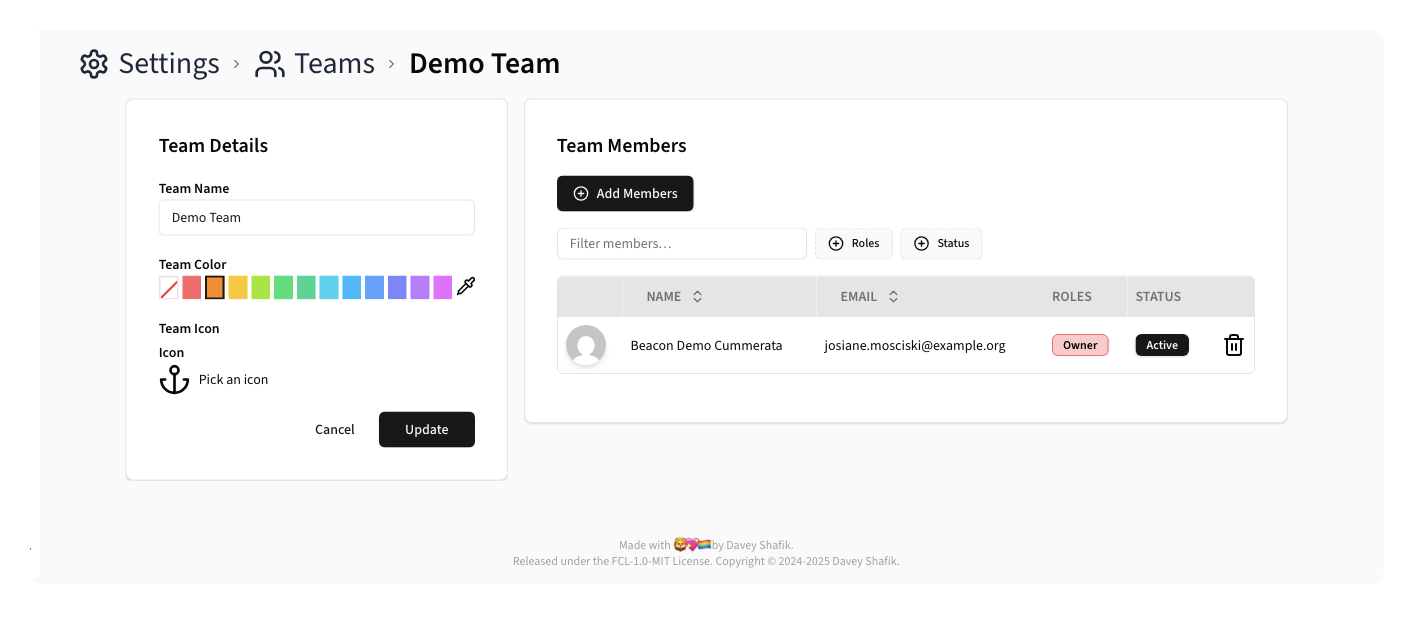Open the Status filter dropdown

click(x=941, y=244)
